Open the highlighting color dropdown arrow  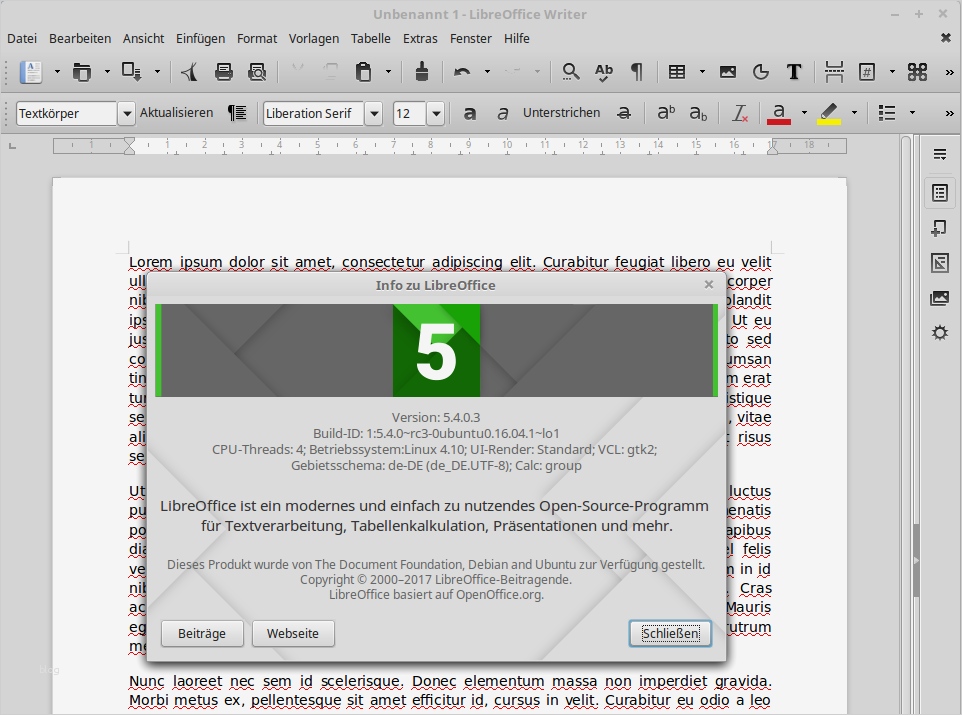pos(855,113)
